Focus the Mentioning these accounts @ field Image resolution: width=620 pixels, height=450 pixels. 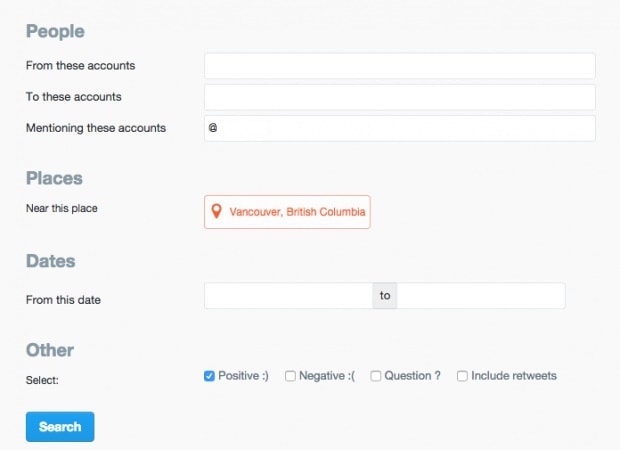tap(400, 128)
